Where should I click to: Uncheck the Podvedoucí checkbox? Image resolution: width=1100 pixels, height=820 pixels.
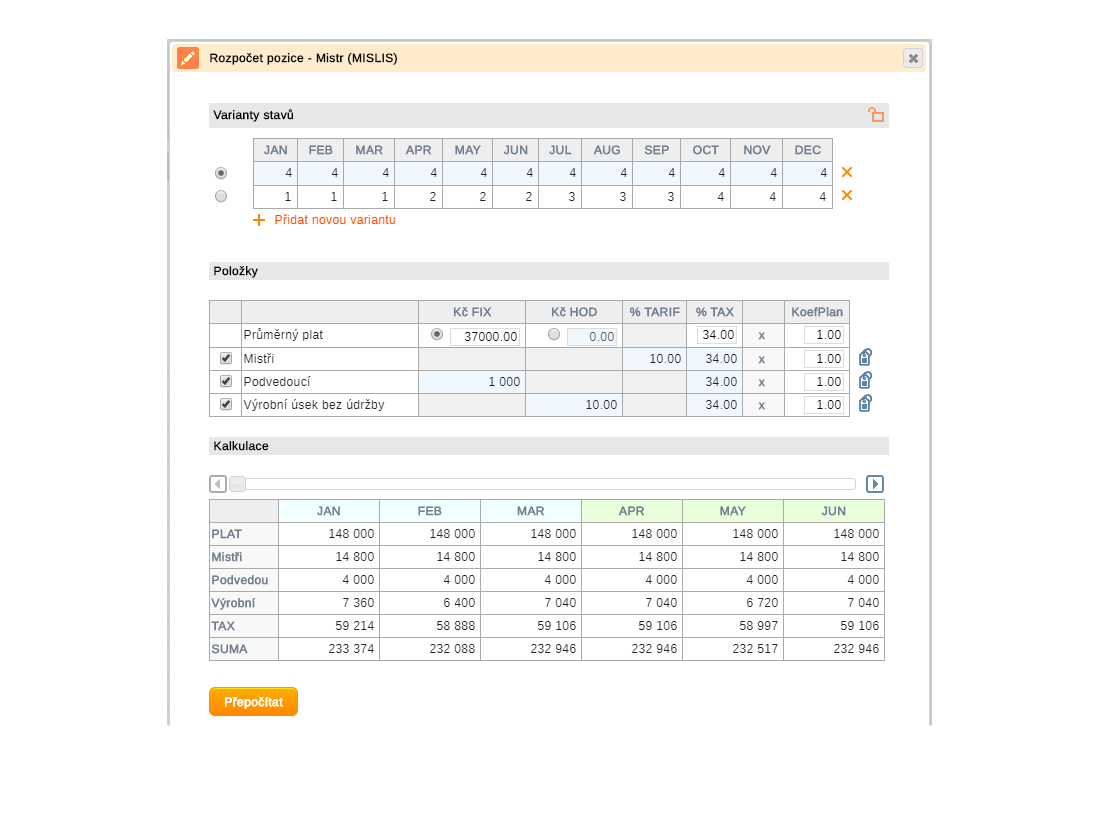click(226, 381)
